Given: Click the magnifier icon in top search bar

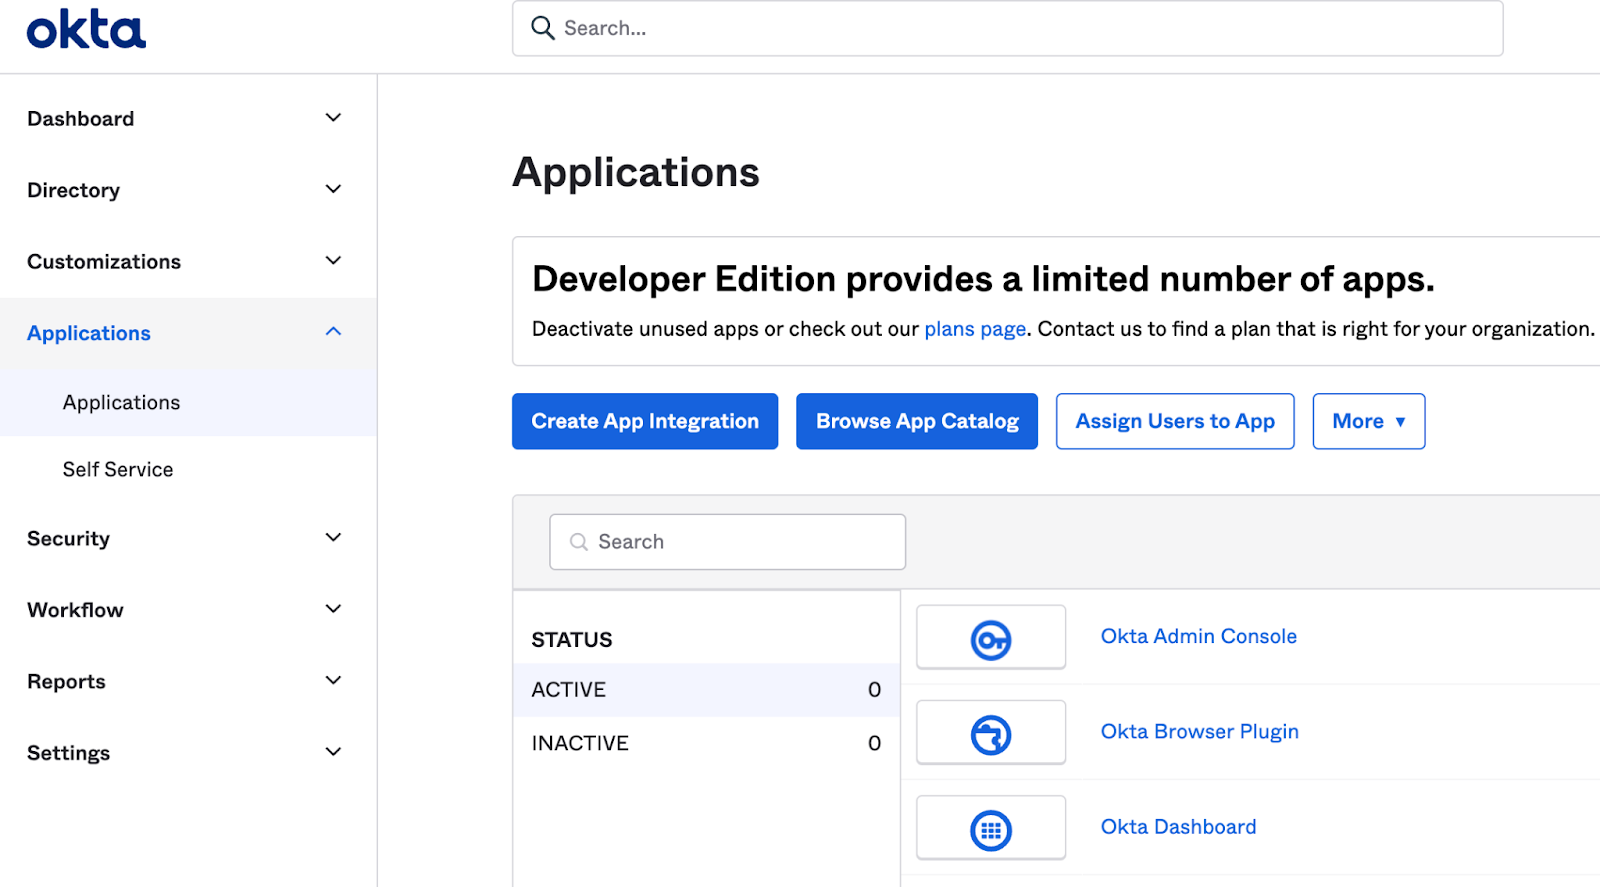Looking at the screenshot, I should [542, 28].
